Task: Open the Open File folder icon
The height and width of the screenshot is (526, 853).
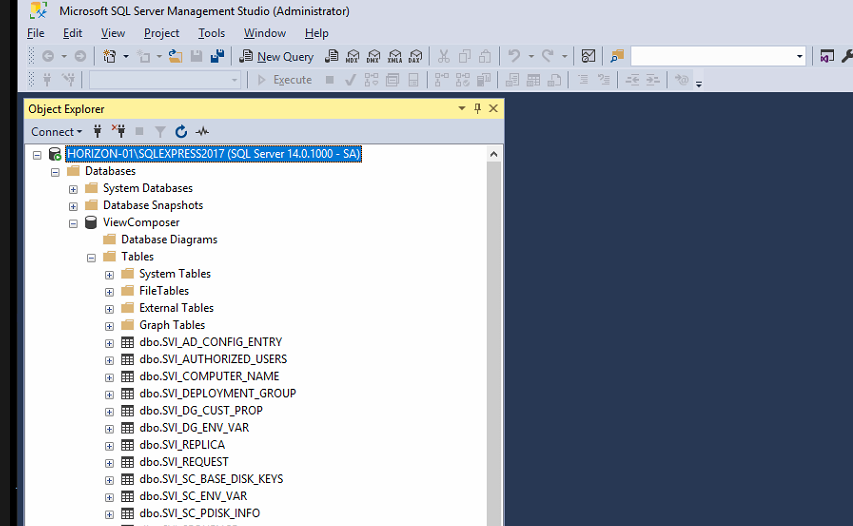Action: click(x=175, y=56)
